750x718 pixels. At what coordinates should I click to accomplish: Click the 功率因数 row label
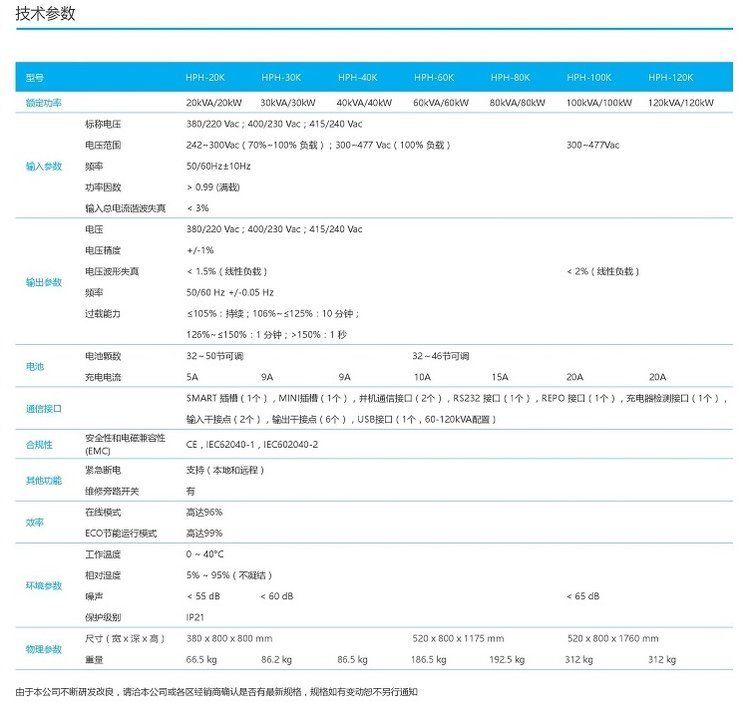coord(103,187)
